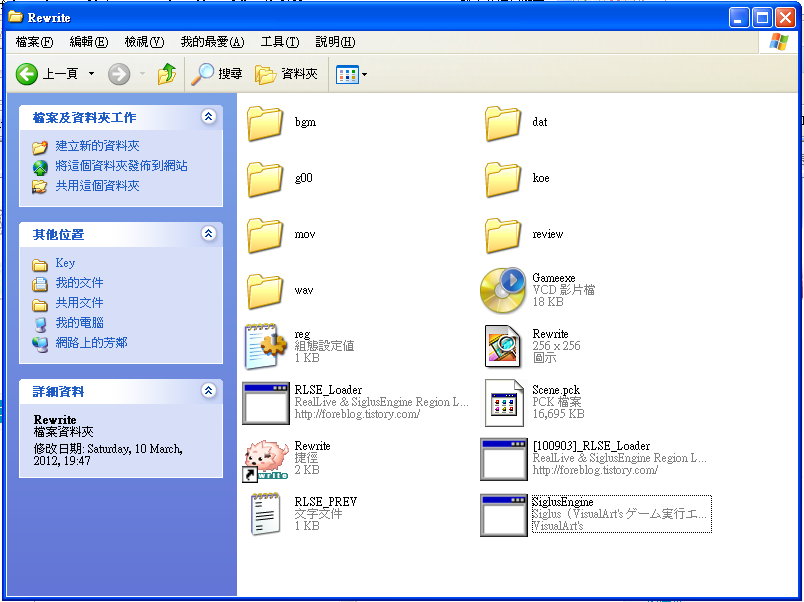Select the g00 folder icon
804x602 pixels.
pos(265,179)
